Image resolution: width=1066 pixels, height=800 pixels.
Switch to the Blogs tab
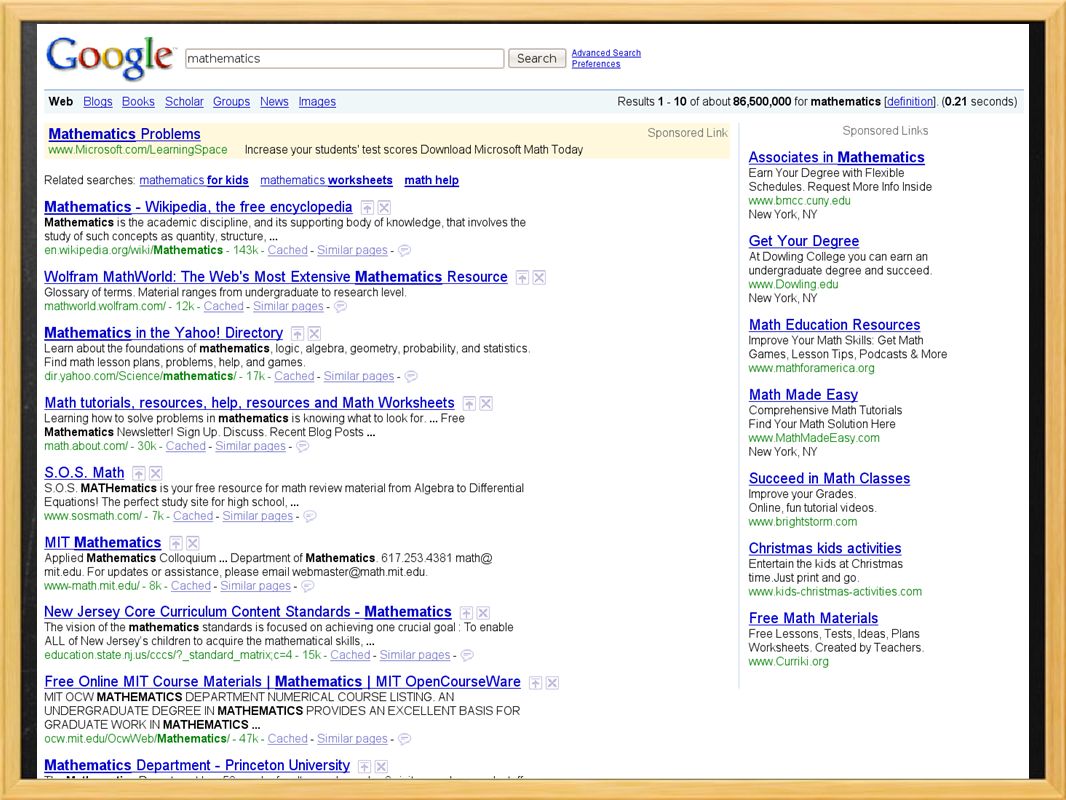pos(98,101)
